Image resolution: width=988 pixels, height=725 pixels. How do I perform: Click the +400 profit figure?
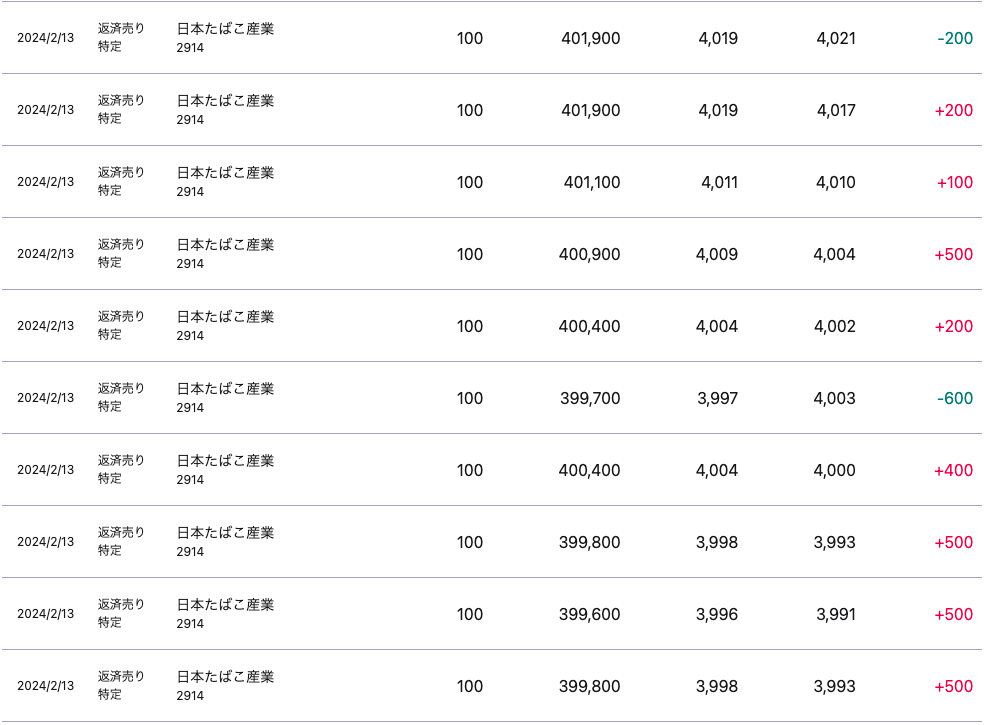953,471
